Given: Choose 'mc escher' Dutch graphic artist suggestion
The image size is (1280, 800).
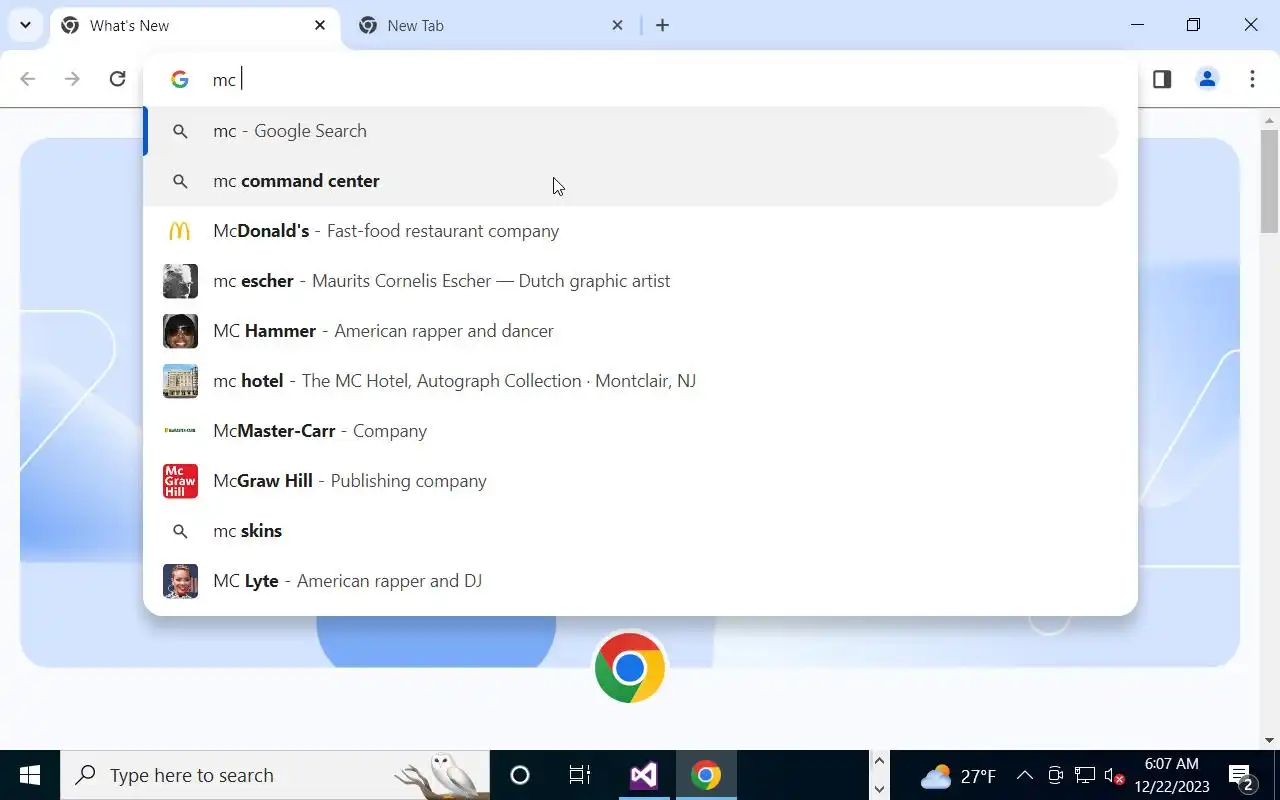Looking at the screenshot, I should pos(631,281).
